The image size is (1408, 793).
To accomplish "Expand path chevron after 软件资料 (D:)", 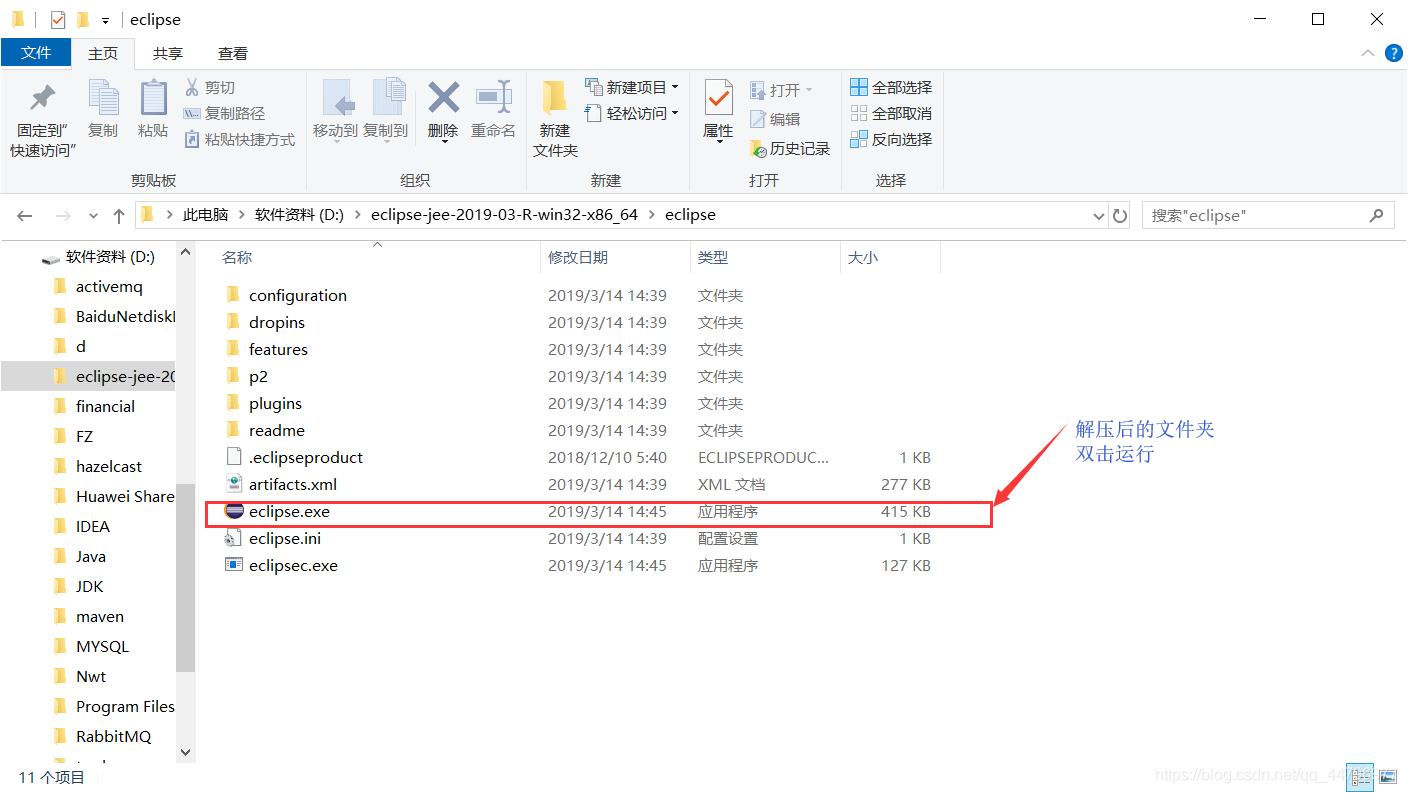I will pos(357,215).
